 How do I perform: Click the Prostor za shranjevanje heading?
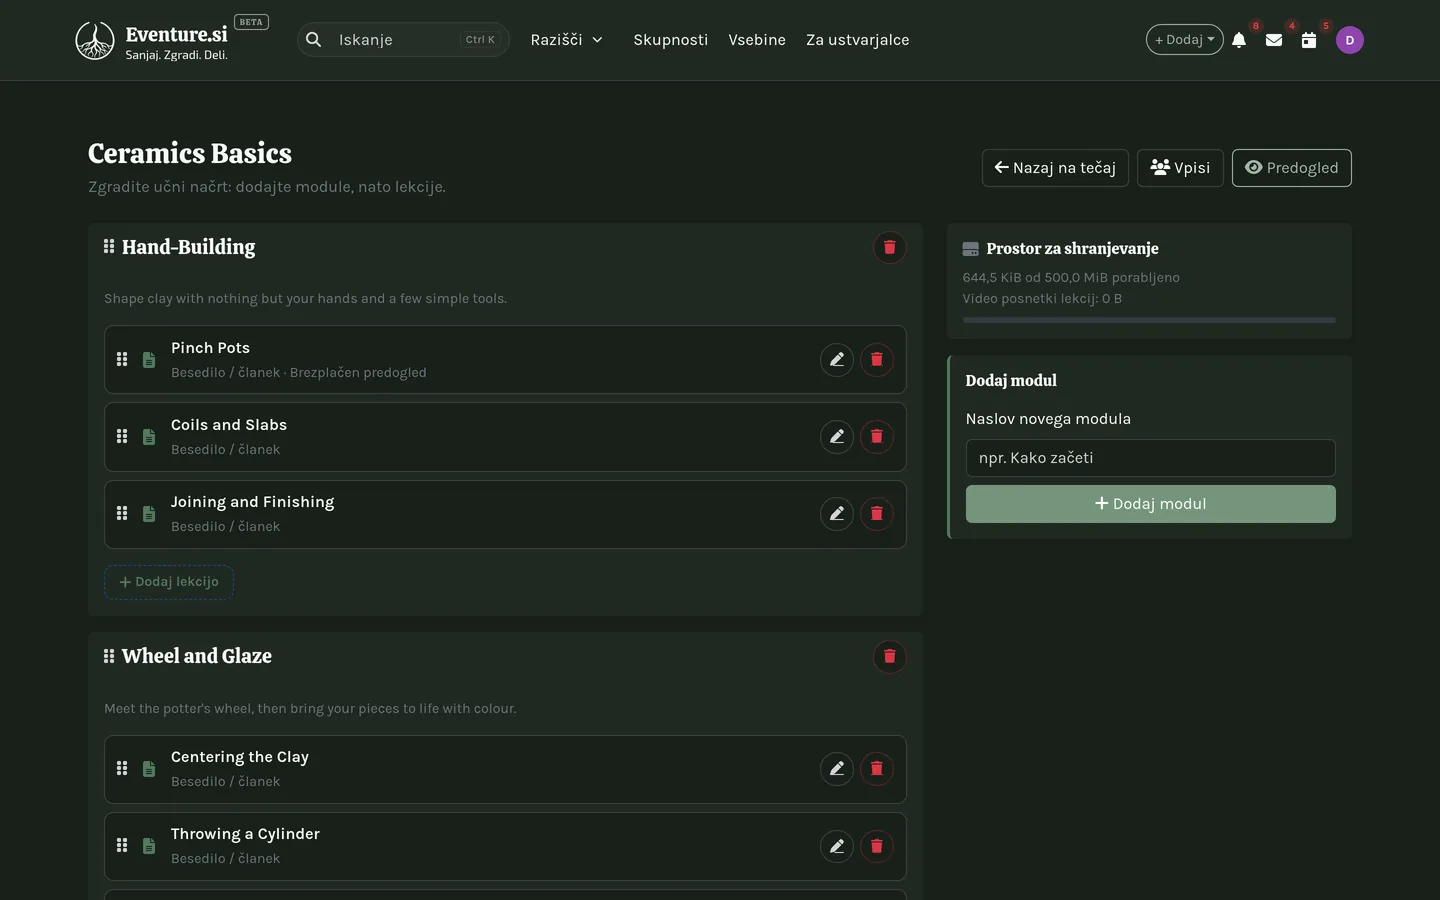pos(1072,249)
